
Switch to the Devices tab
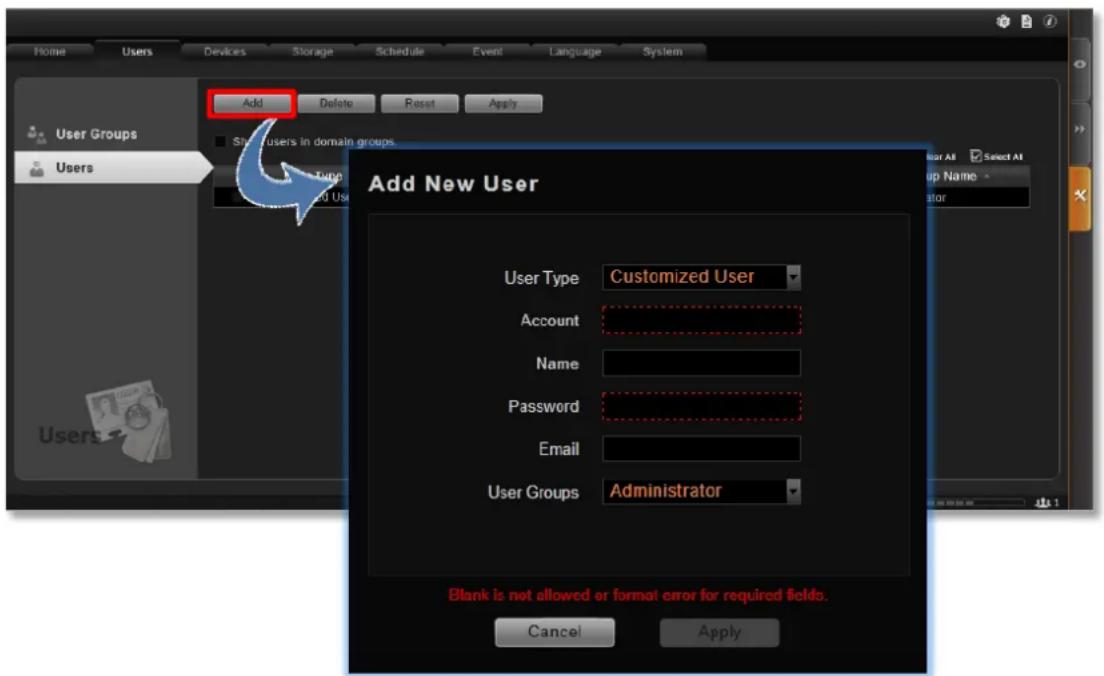coord(225,51)
